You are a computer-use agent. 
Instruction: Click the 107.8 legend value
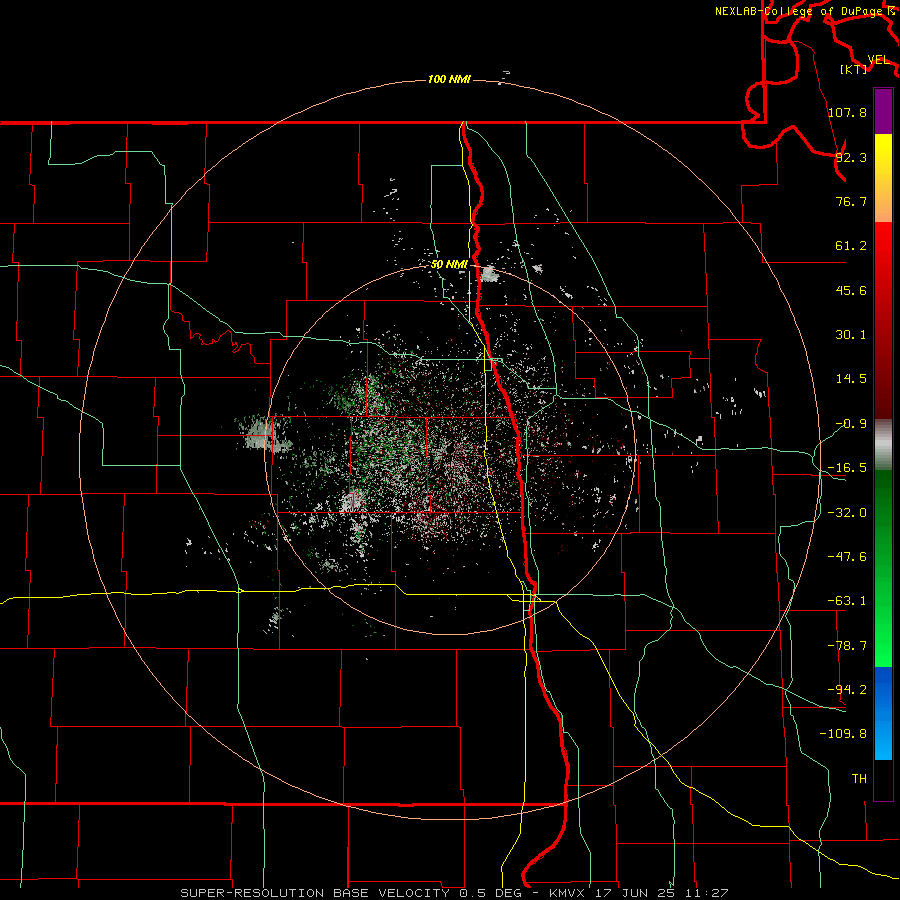(x=848, y=112)
